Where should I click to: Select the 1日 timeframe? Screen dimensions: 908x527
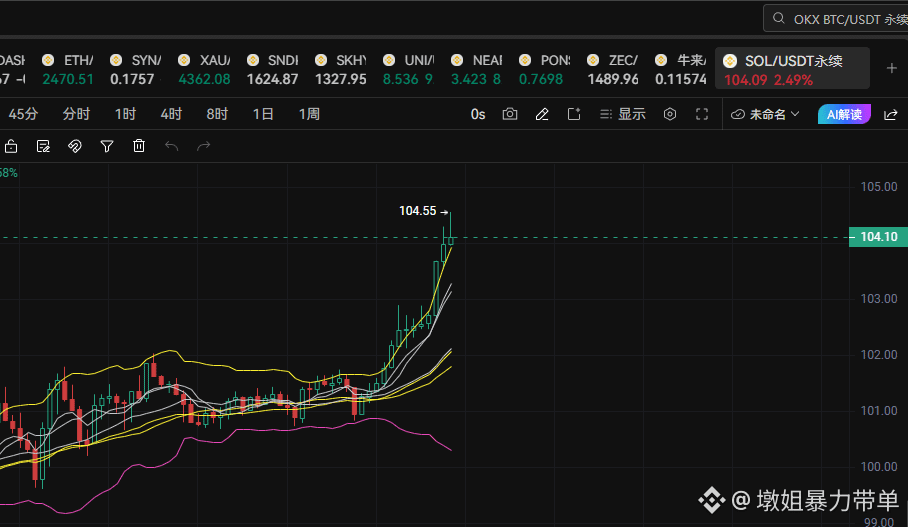coord(263,114)
